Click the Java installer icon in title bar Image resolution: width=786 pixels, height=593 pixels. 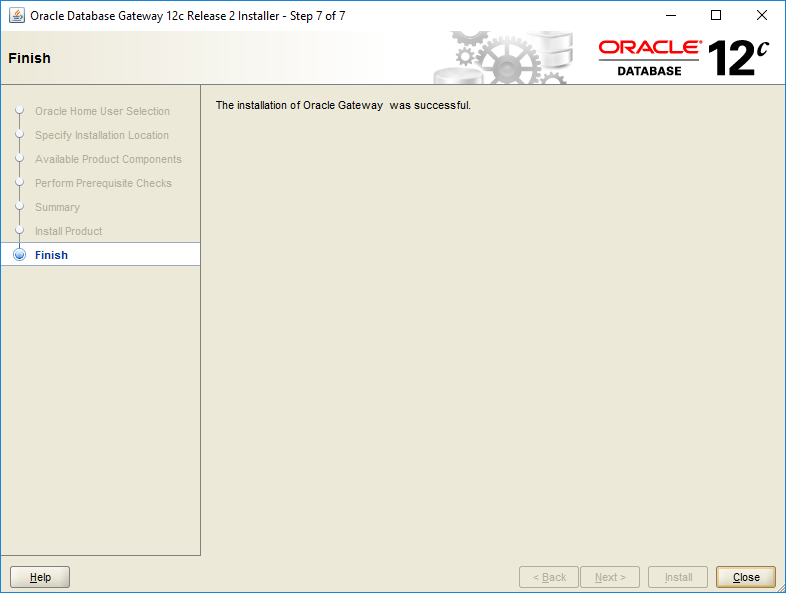17,16
